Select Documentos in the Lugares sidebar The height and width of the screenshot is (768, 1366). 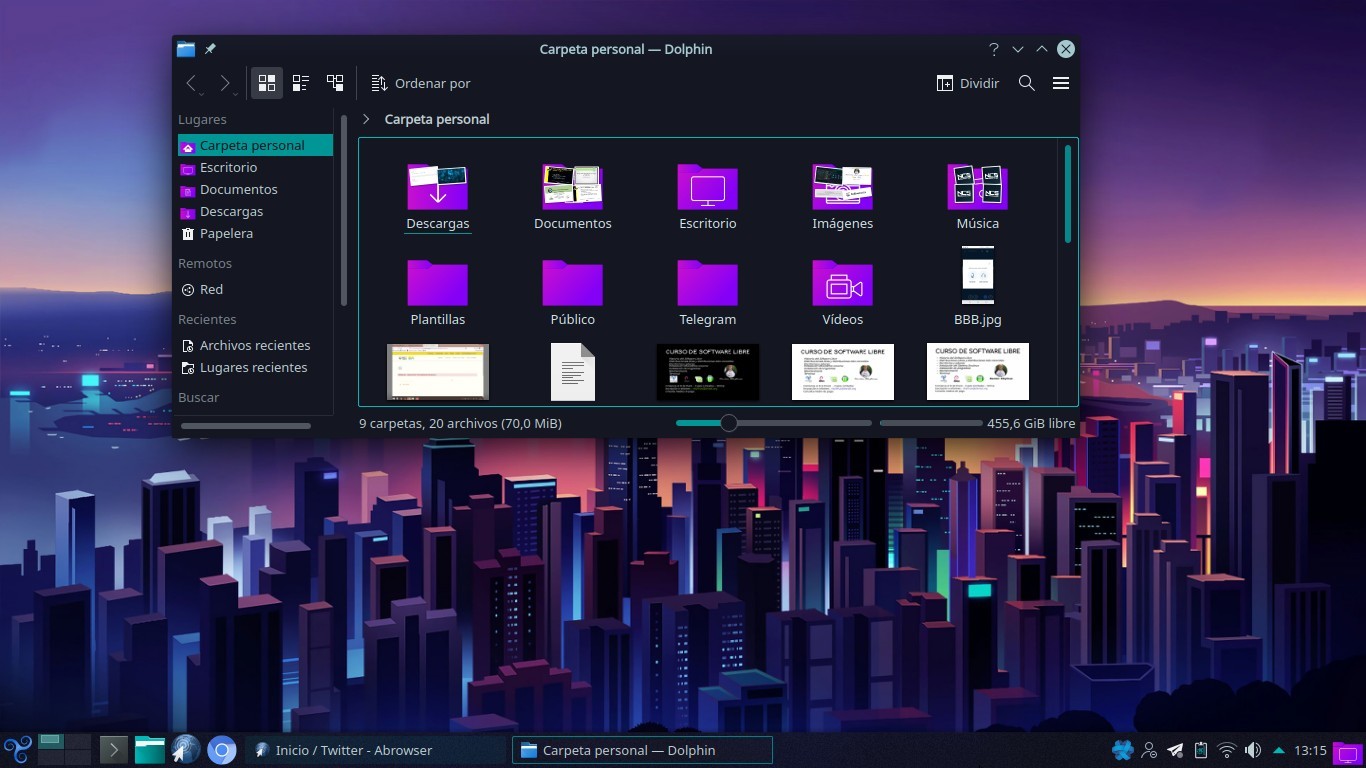pyautogui.click(x=238, y=190)
